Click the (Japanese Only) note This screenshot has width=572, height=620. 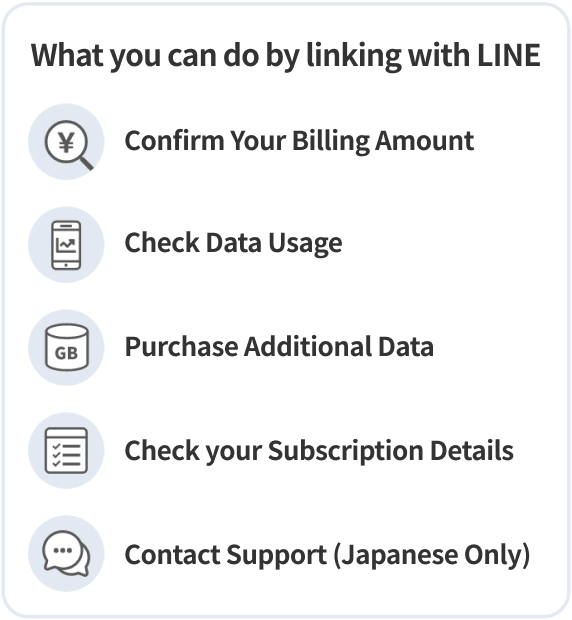(432, 555)
